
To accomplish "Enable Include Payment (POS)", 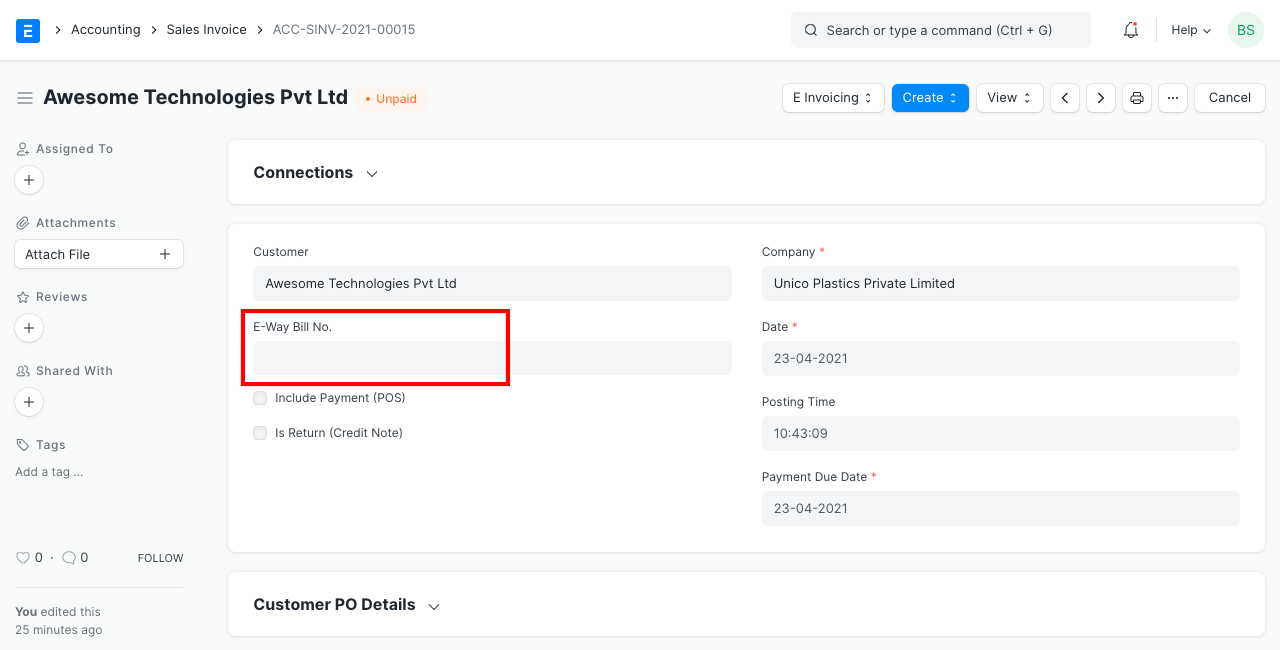I will [260, 397].
